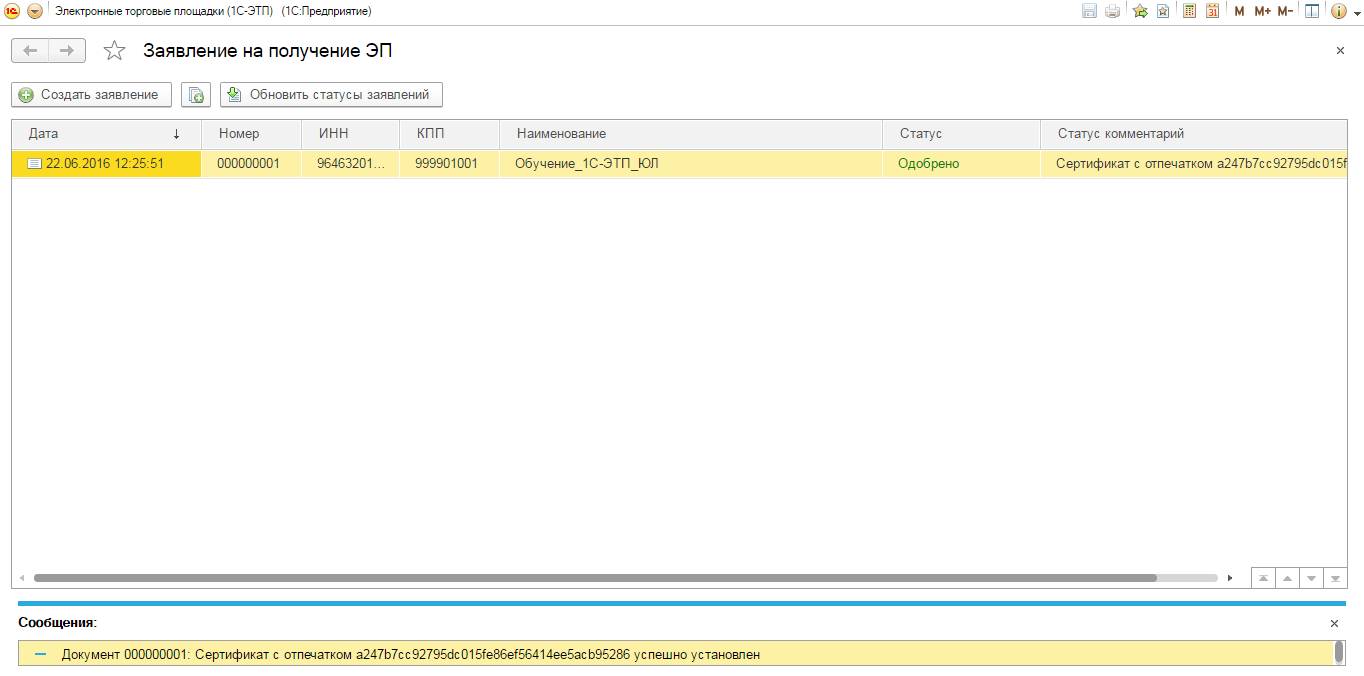The width and height of the screenshot is (1364, 676).
Task: Move down one row navigation button
Action: click(x=1311, y=578)
